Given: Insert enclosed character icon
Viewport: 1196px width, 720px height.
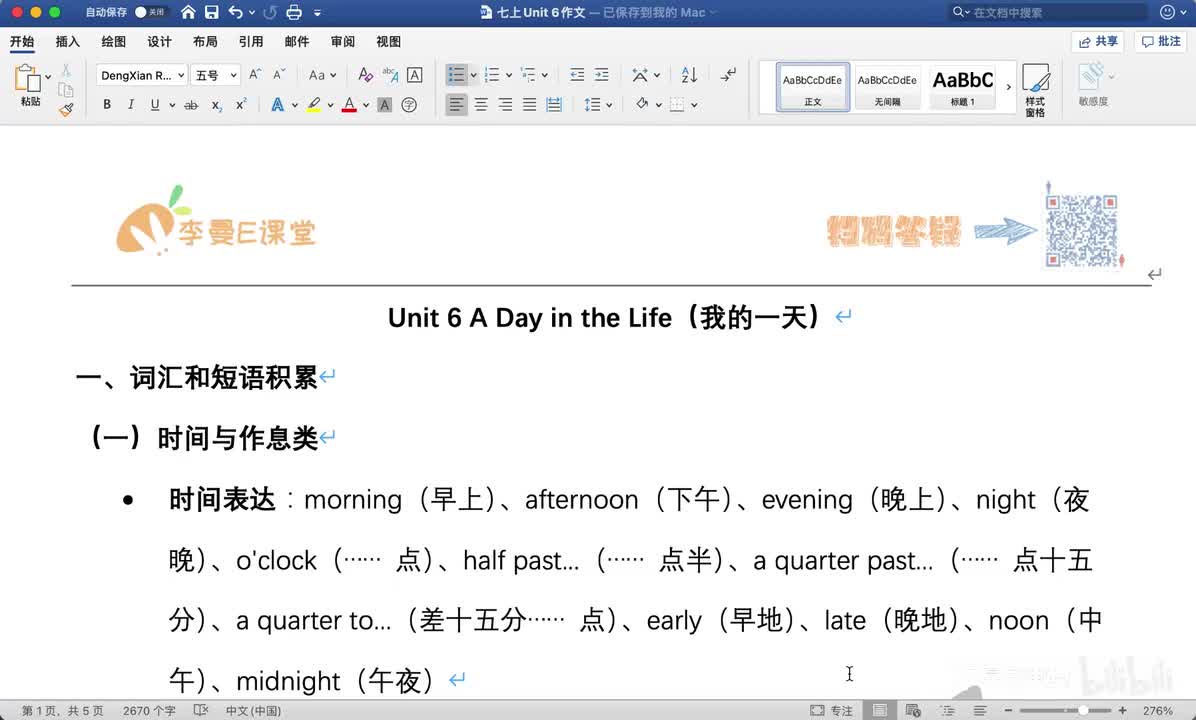Looking at the screenshot, I should point(409,104).
